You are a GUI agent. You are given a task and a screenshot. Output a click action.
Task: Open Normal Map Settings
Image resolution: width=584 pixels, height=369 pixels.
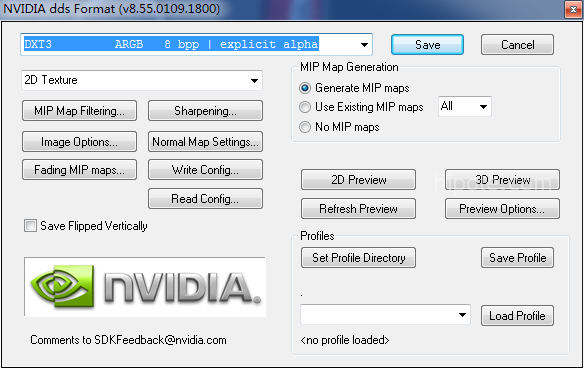point(205,141)
